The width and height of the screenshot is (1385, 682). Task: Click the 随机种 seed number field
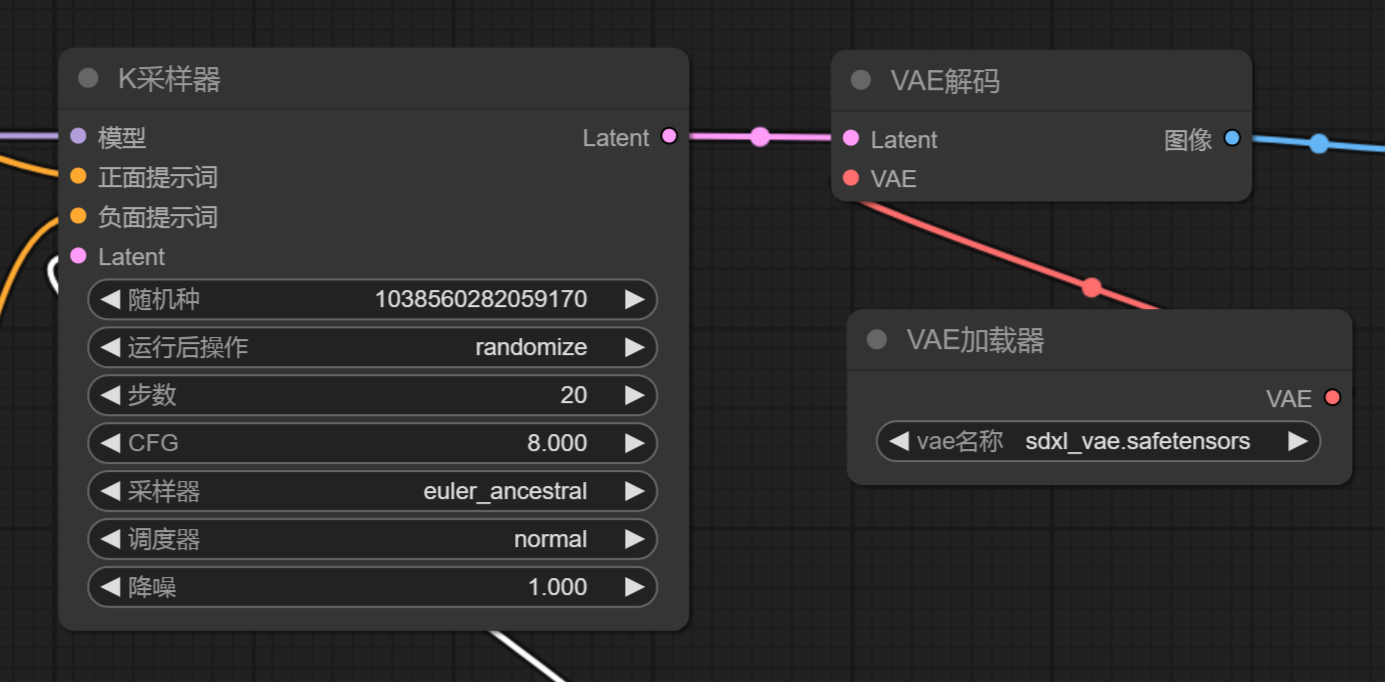(373, 299)
